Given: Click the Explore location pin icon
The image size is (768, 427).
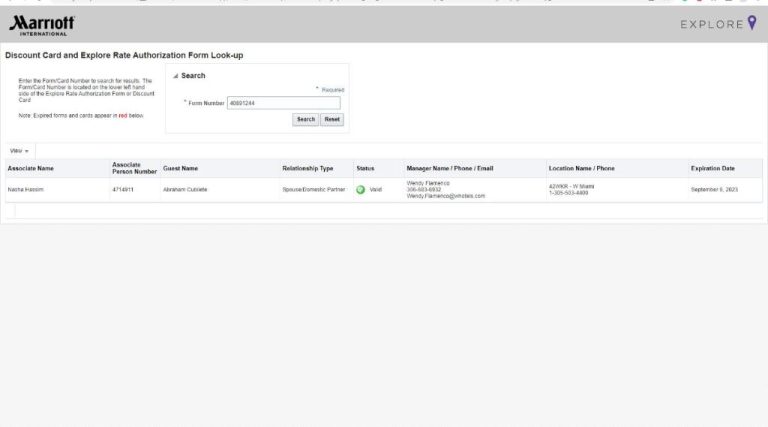Looking at the screenshot, I should [x=752, y=23].
